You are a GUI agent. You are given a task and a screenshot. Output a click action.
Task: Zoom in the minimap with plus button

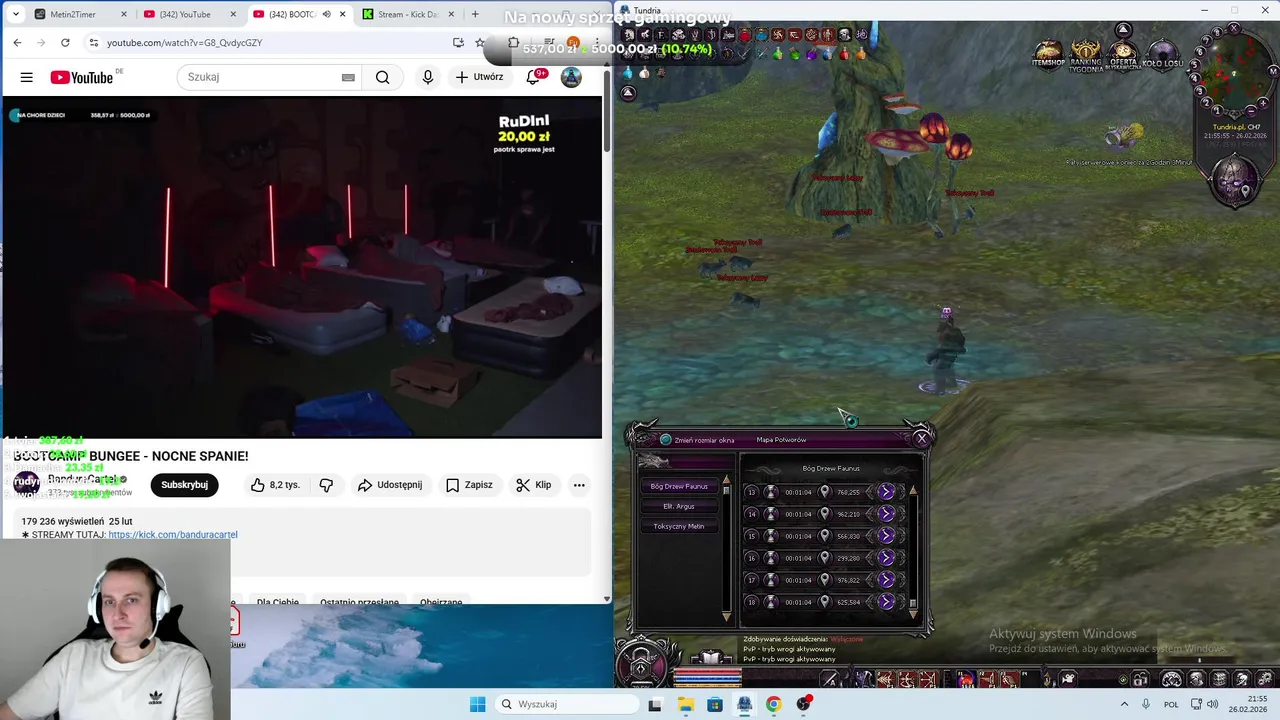point(1263,103)
